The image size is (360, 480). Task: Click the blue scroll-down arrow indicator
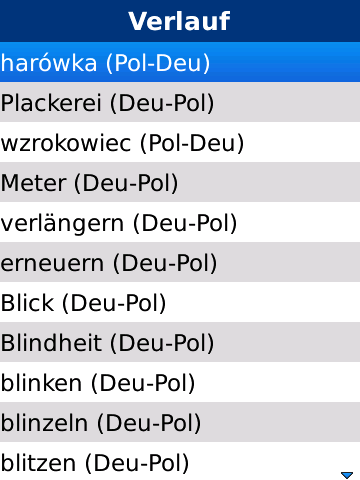click(347, 475)
